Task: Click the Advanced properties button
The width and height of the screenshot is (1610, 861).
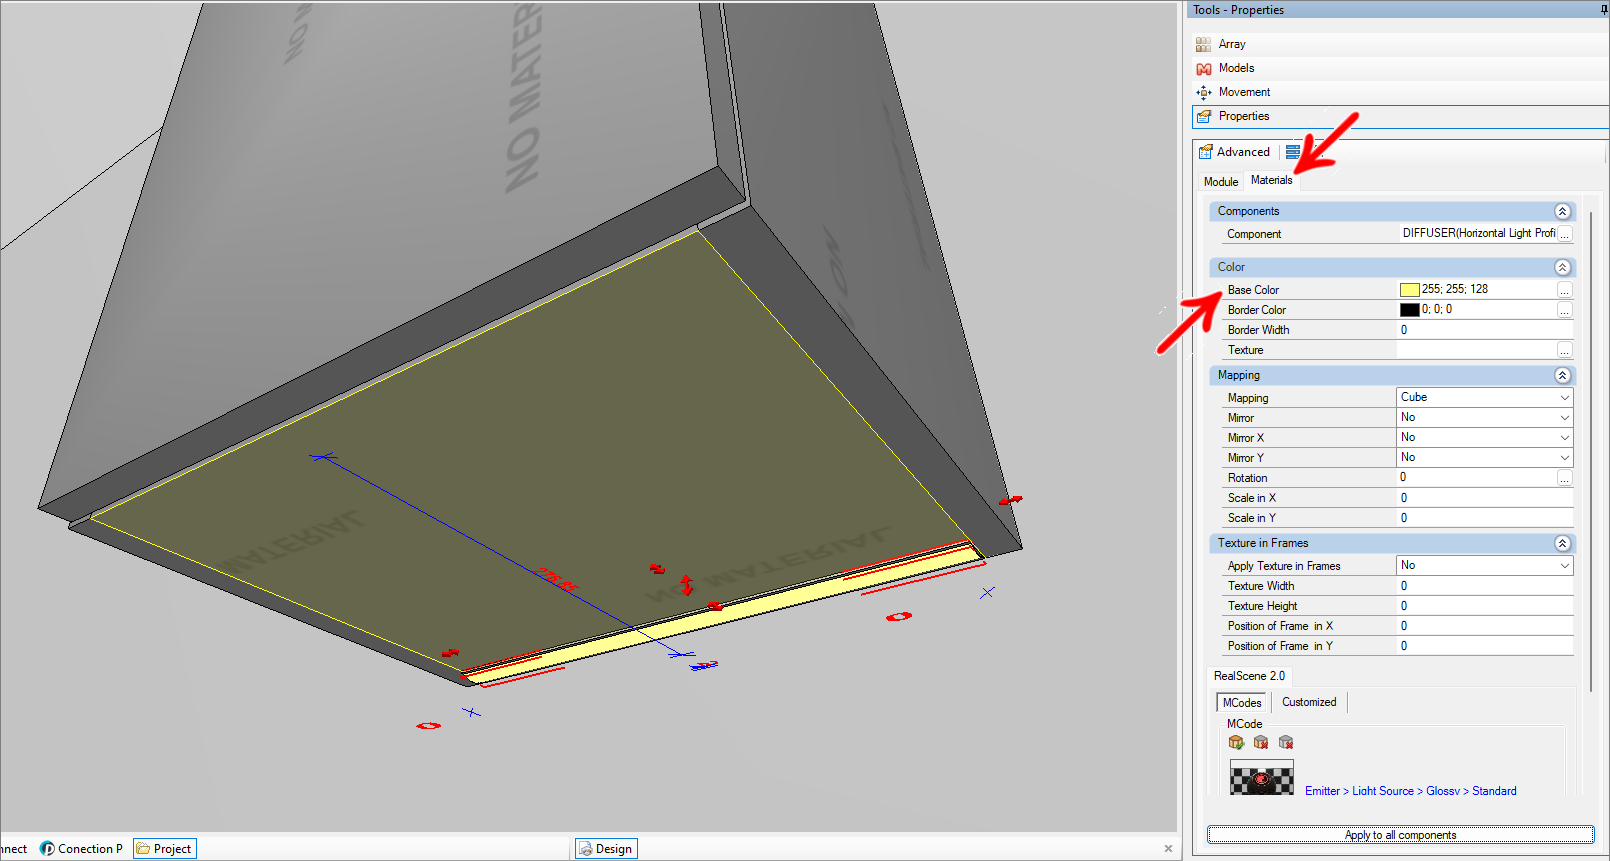Action: pyautogui.click(x=1235, y=152)
